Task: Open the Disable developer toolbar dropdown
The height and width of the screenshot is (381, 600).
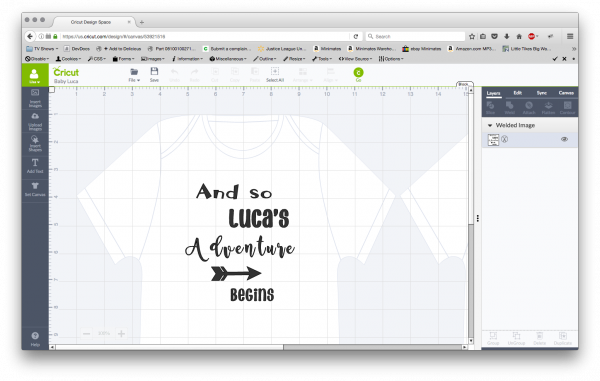Action: tap(37, 59)
